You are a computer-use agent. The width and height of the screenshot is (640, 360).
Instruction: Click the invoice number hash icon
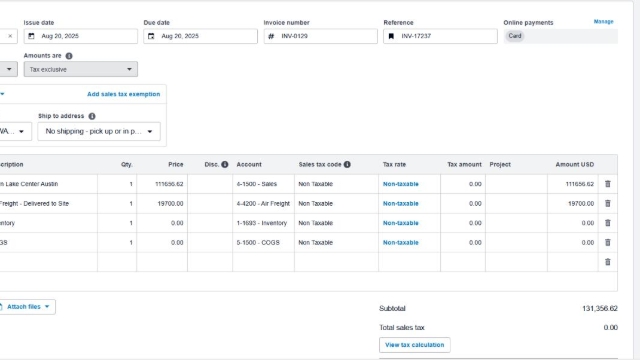pos(271,36)
